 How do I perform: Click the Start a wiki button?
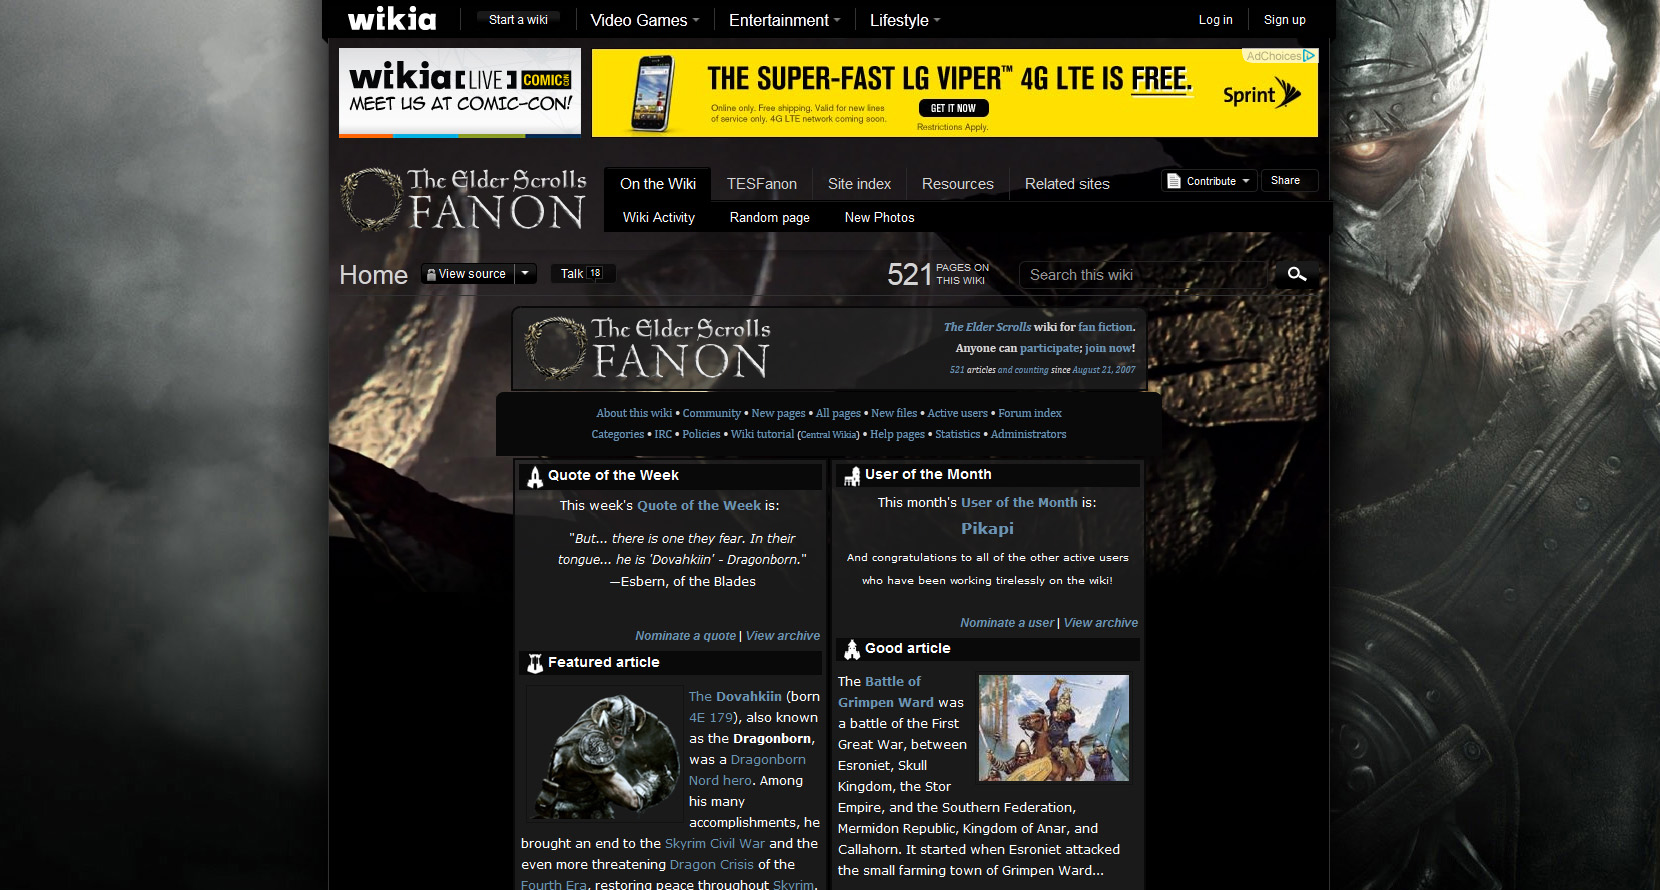(x=518, y=20)
